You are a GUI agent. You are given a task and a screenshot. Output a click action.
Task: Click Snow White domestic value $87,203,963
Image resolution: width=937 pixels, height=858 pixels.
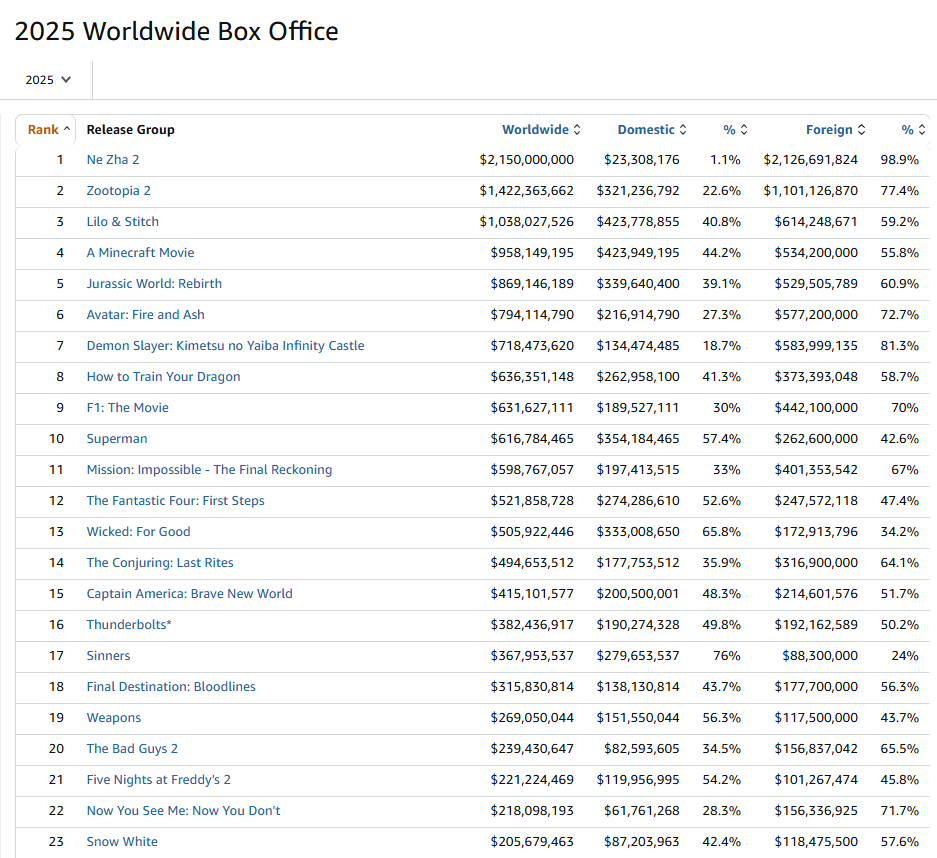point(641,843)
